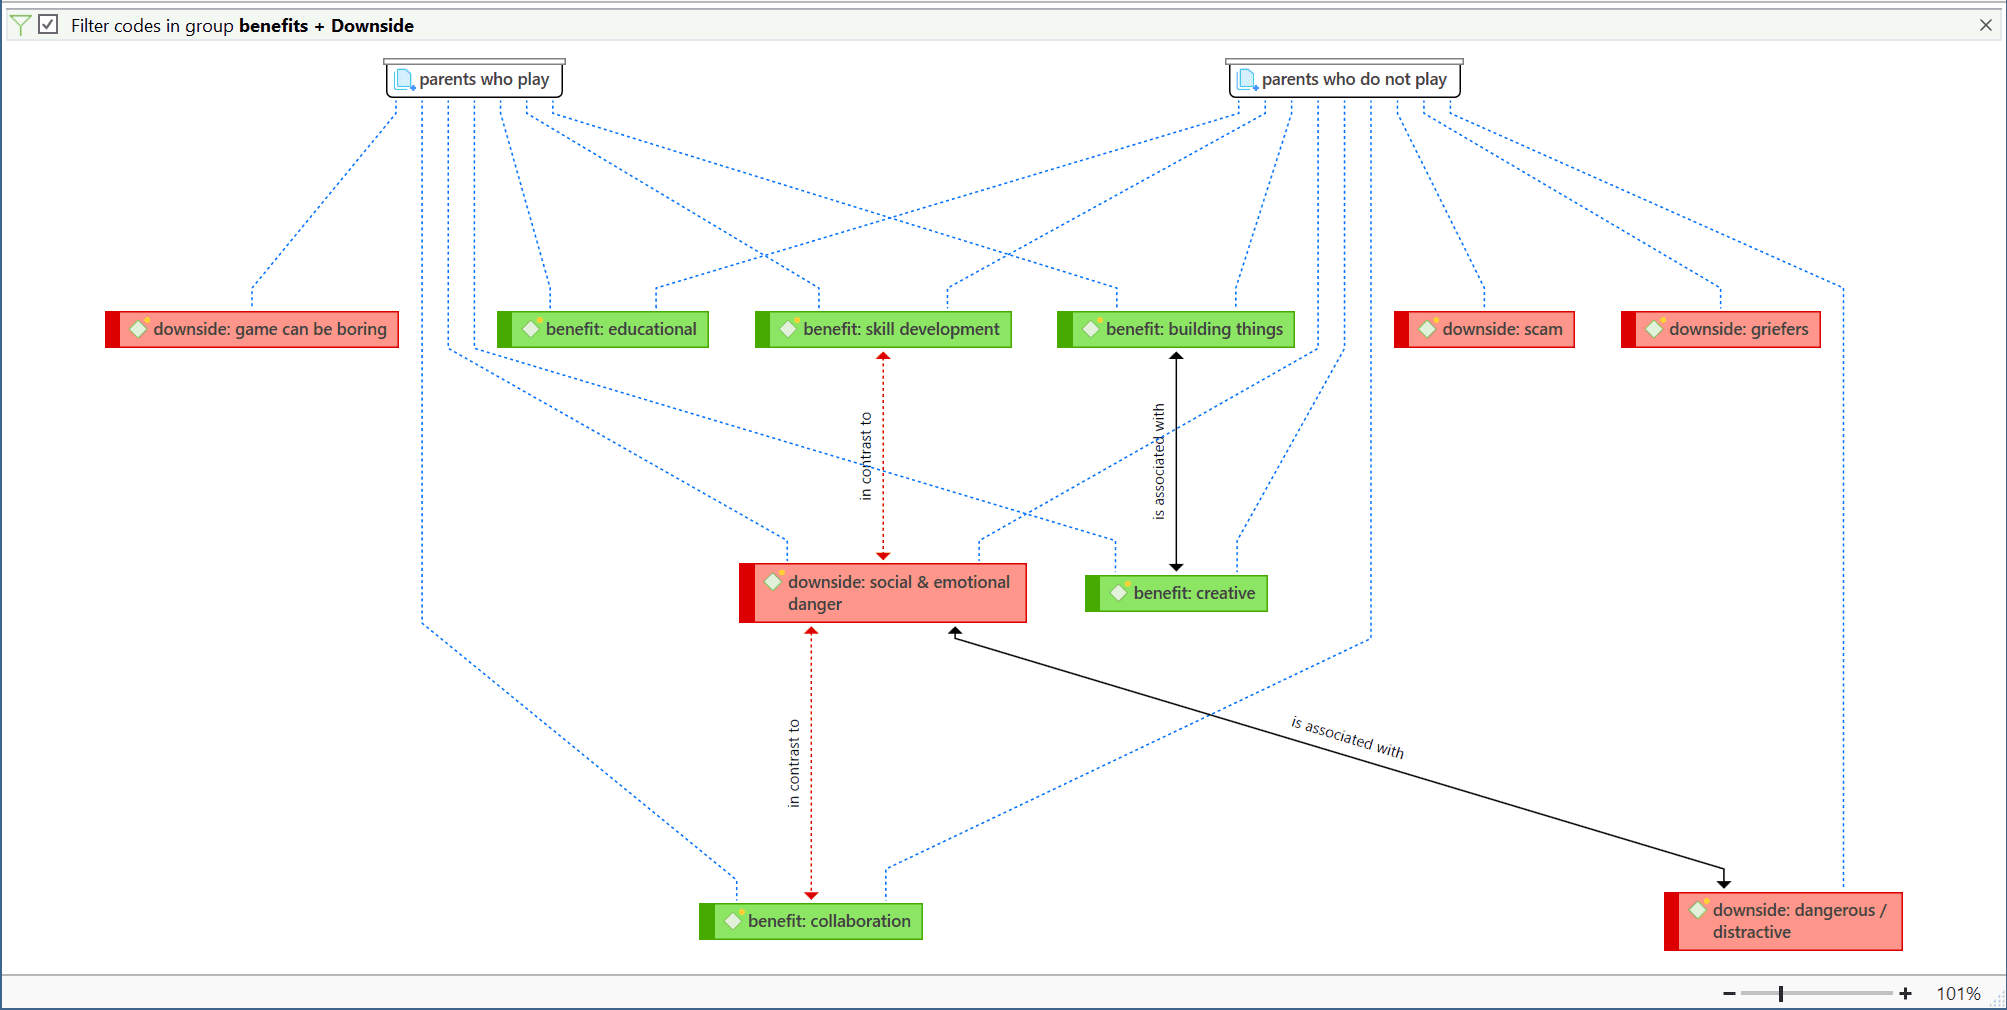Select 'benefit: skill development' code label
The height and width of the screenshot is (1010, 2007).
(901, 329)
